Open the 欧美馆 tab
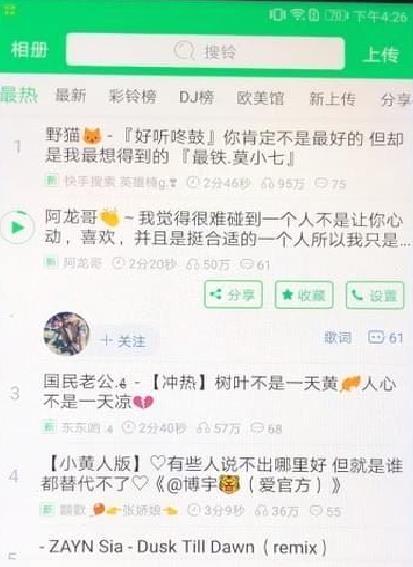This screenshot has width=413, height=567. point(260,98)
